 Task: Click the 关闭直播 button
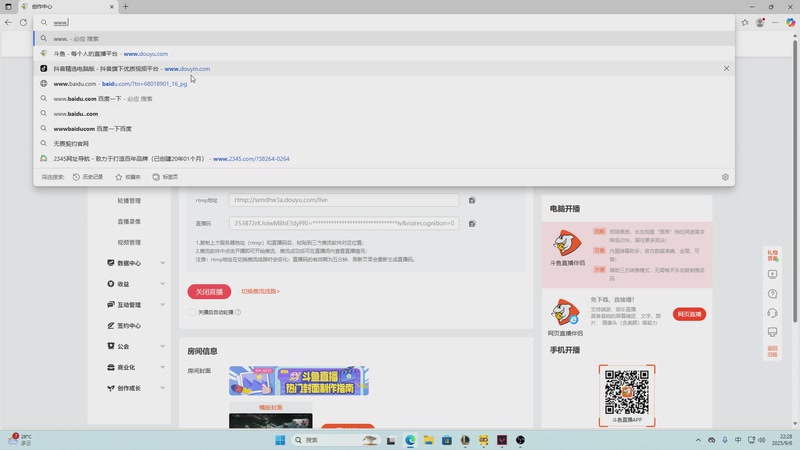pyautogui.click(x=209, y=291)
